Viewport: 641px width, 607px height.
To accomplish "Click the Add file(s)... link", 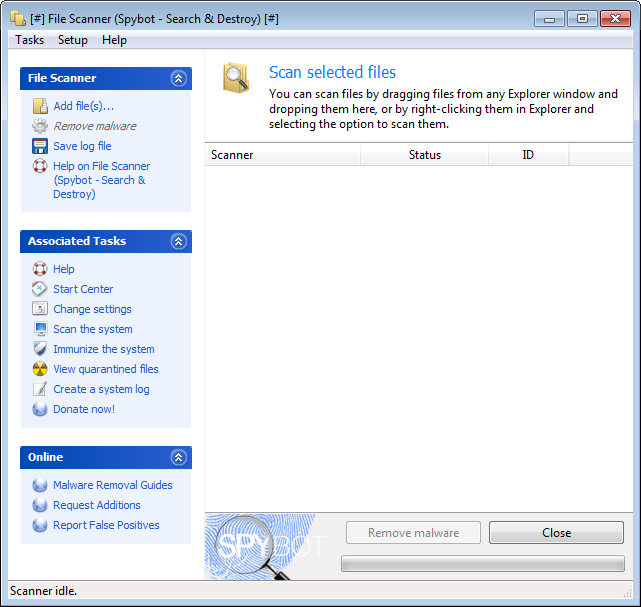I will tap(84, 106).
